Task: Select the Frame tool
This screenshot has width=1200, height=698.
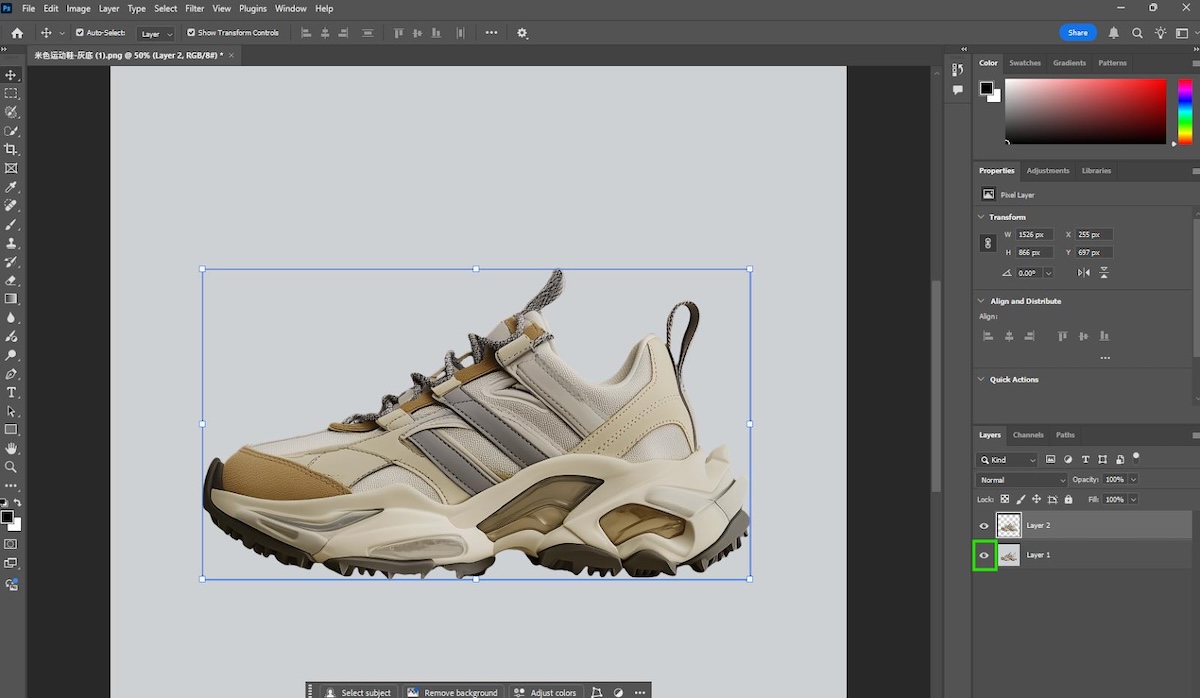Action: coord(11,168)
